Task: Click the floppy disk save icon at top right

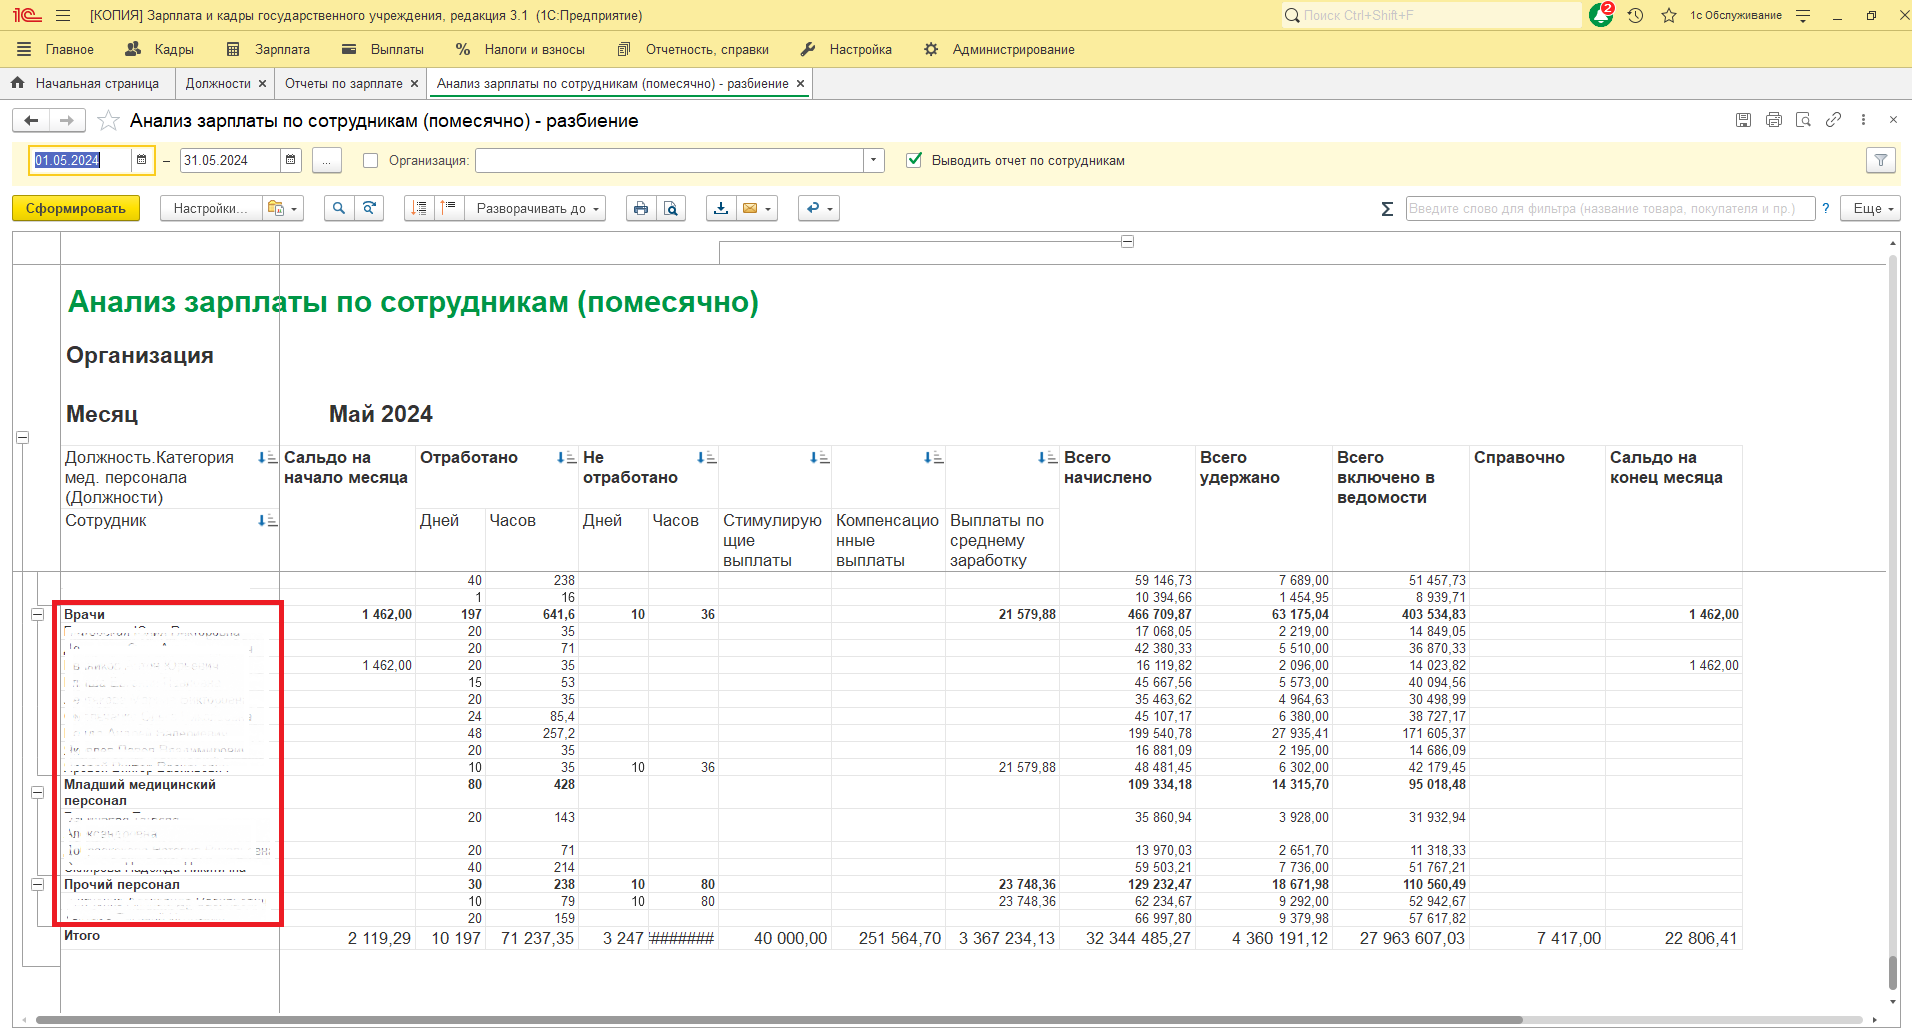Action: tap(1743, 120)
